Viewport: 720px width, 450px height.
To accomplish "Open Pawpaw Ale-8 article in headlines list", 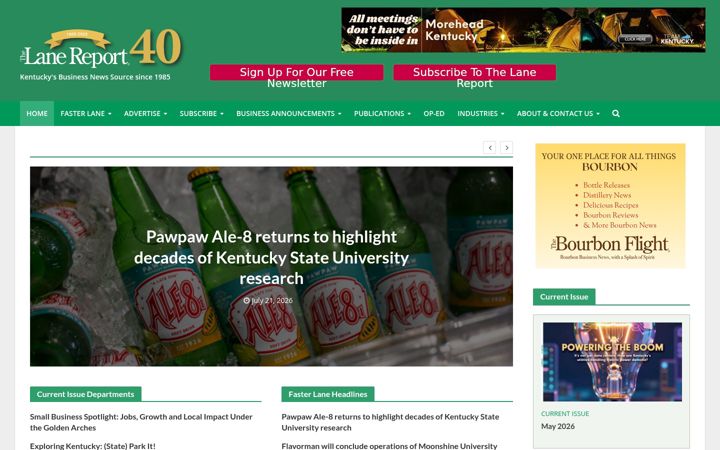I will pos(390,422).
